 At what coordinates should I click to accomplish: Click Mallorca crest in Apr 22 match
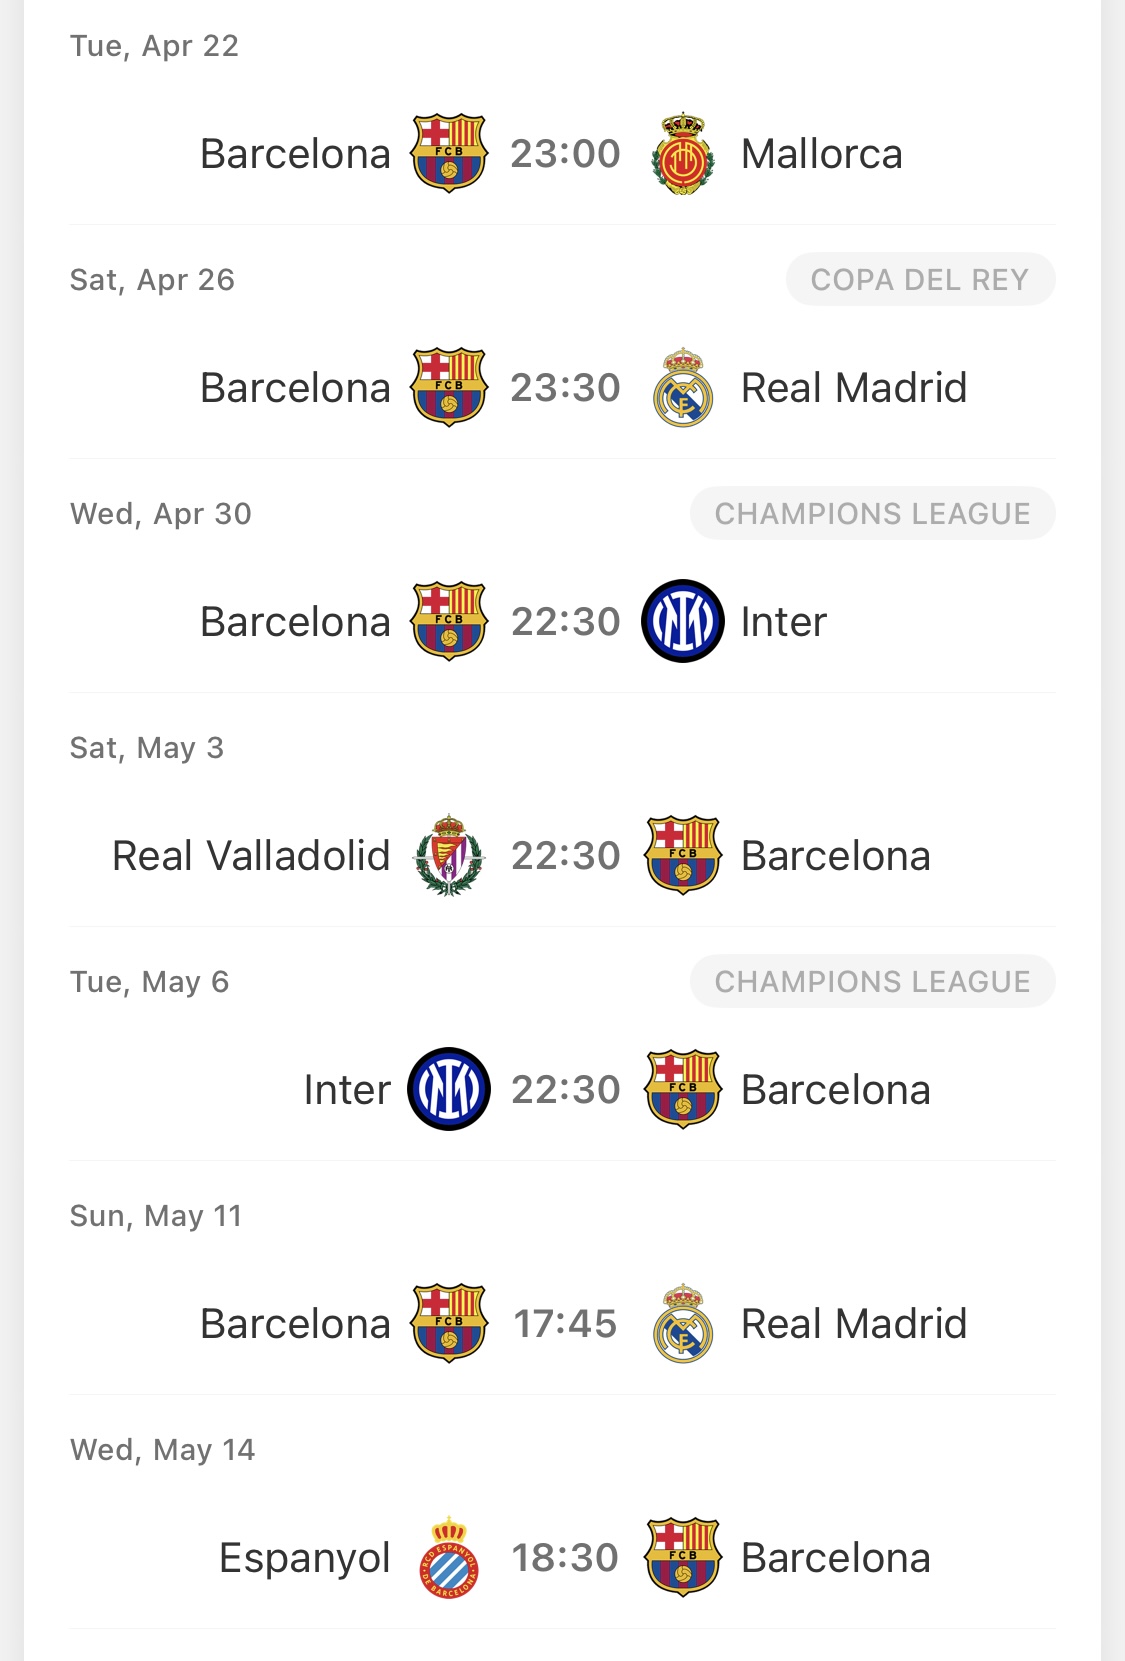tap(683, 154)
